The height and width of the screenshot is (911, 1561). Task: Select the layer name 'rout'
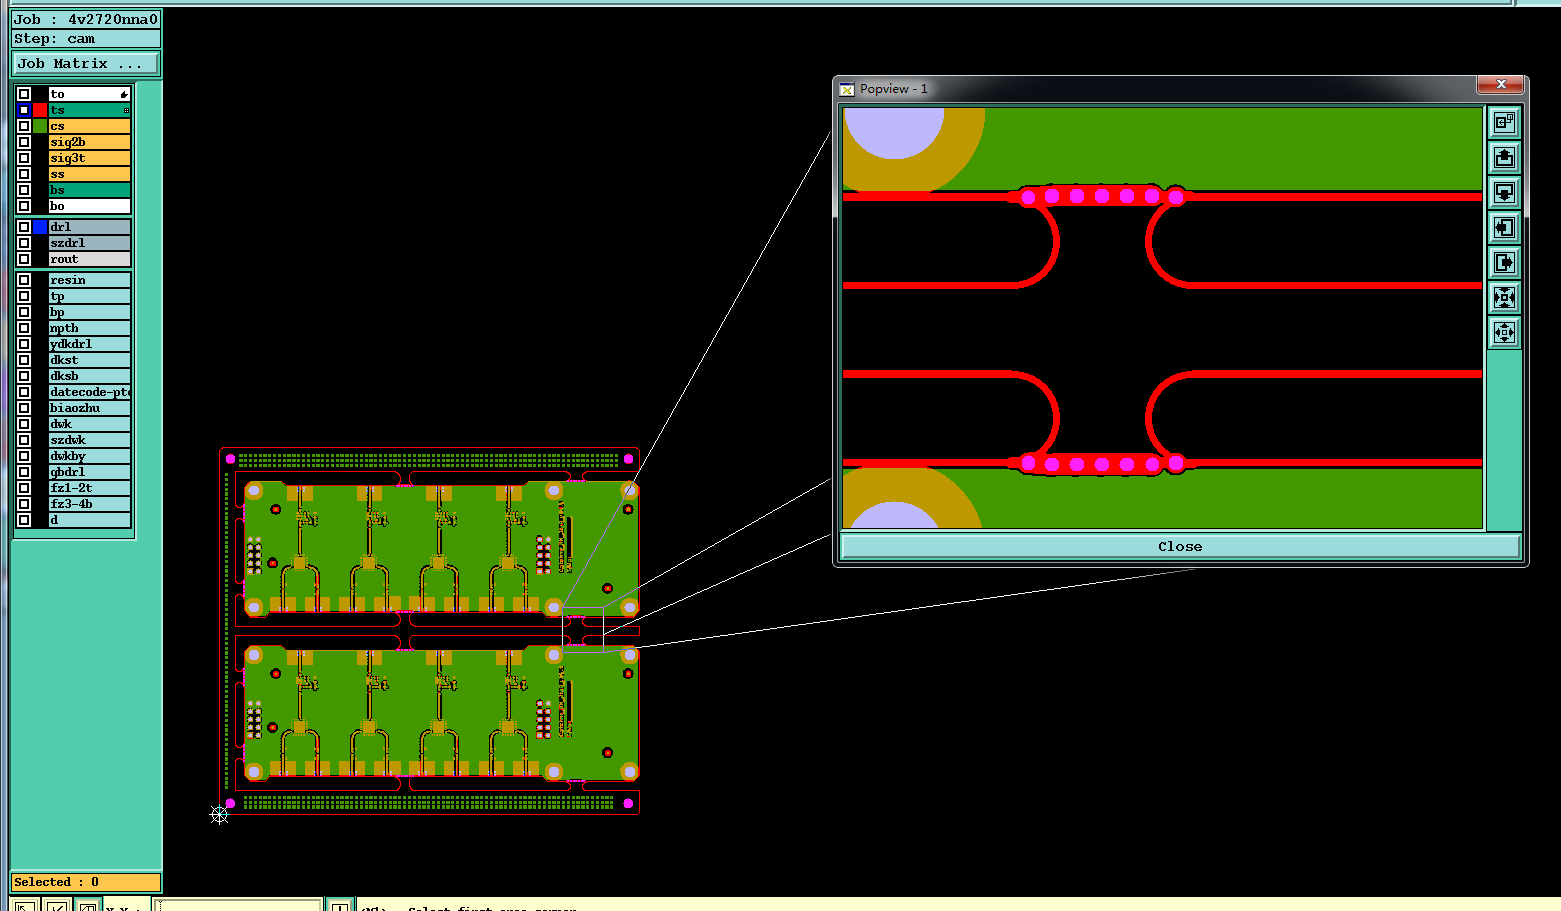click(90, 259)
